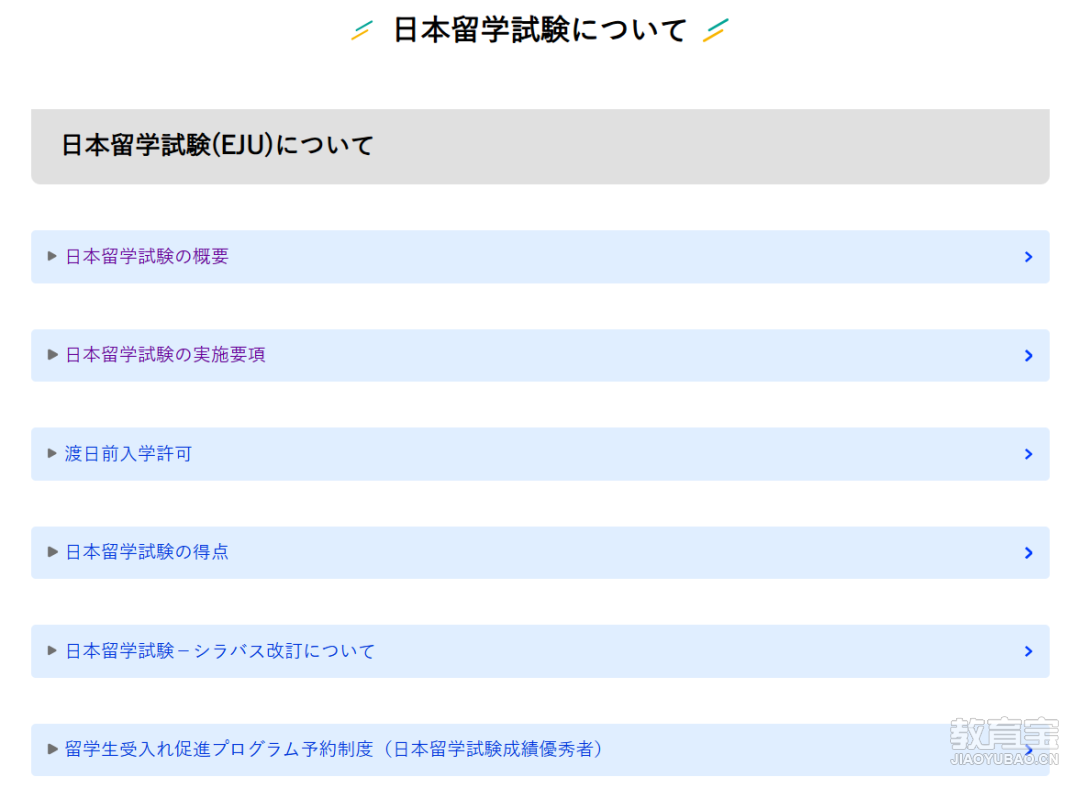The width and height of the screenshot is (1080, 788).
Task: Click the triangle bullet beside 渡日前入学許可
Action: [52, 453]
